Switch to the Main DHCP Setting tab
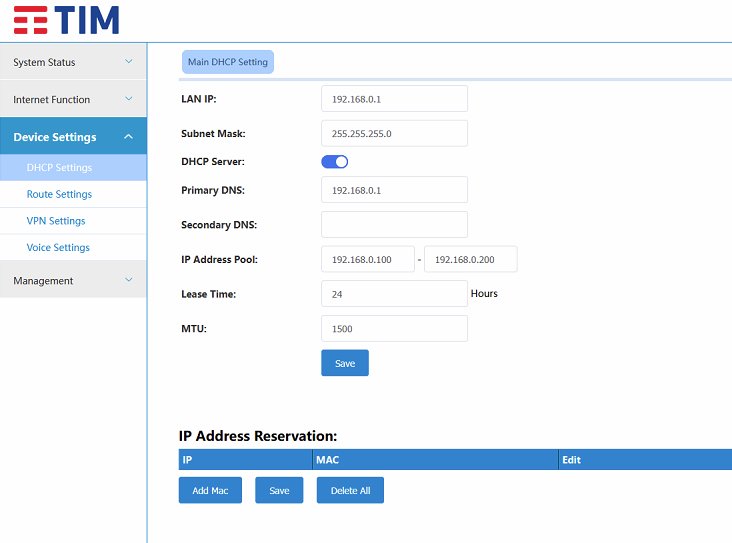Image resolution: width=732 pixels, height=543 pixels. click(228, 62)
